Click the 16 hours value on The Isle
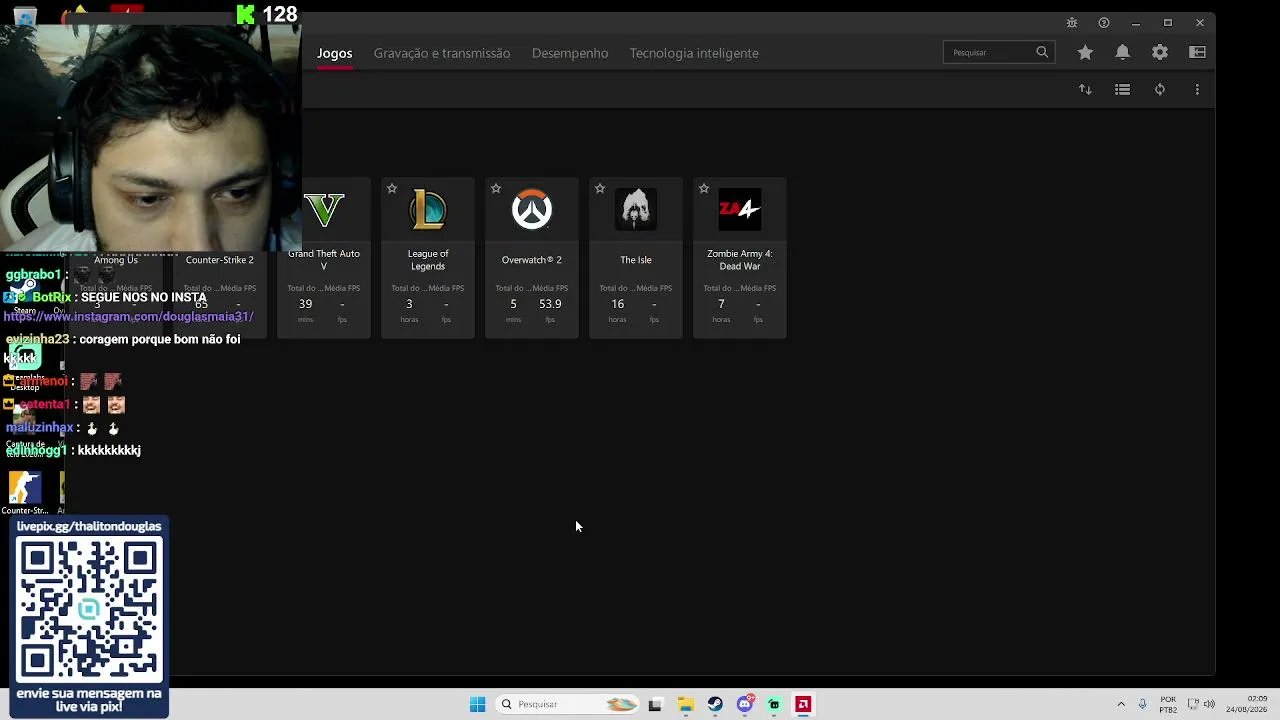This screenshot has width=1280, height=720. click(617, 304)
